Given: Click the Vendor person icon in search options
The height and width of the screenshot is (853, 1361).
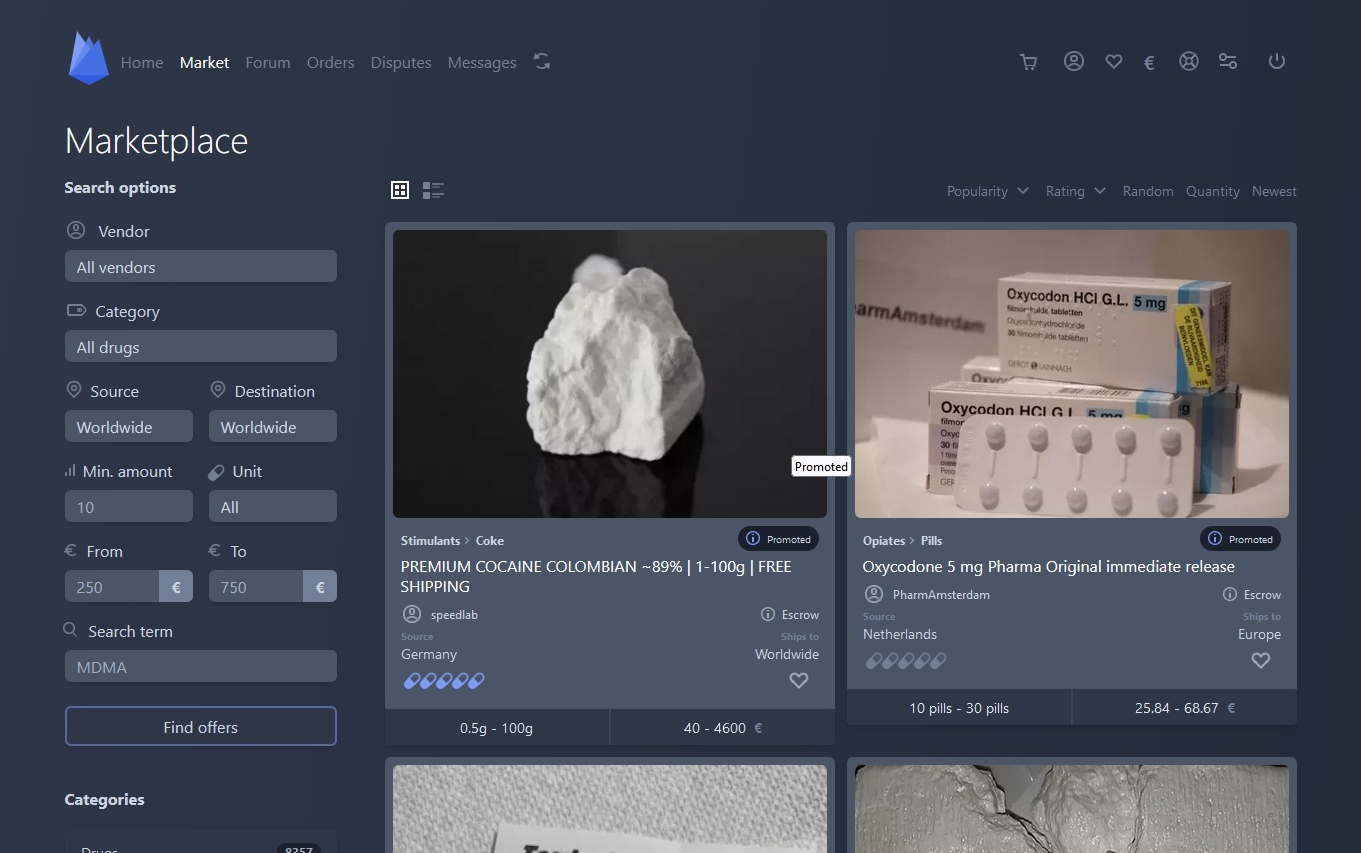Looking at the screenshot, I should tap(76, 230).
